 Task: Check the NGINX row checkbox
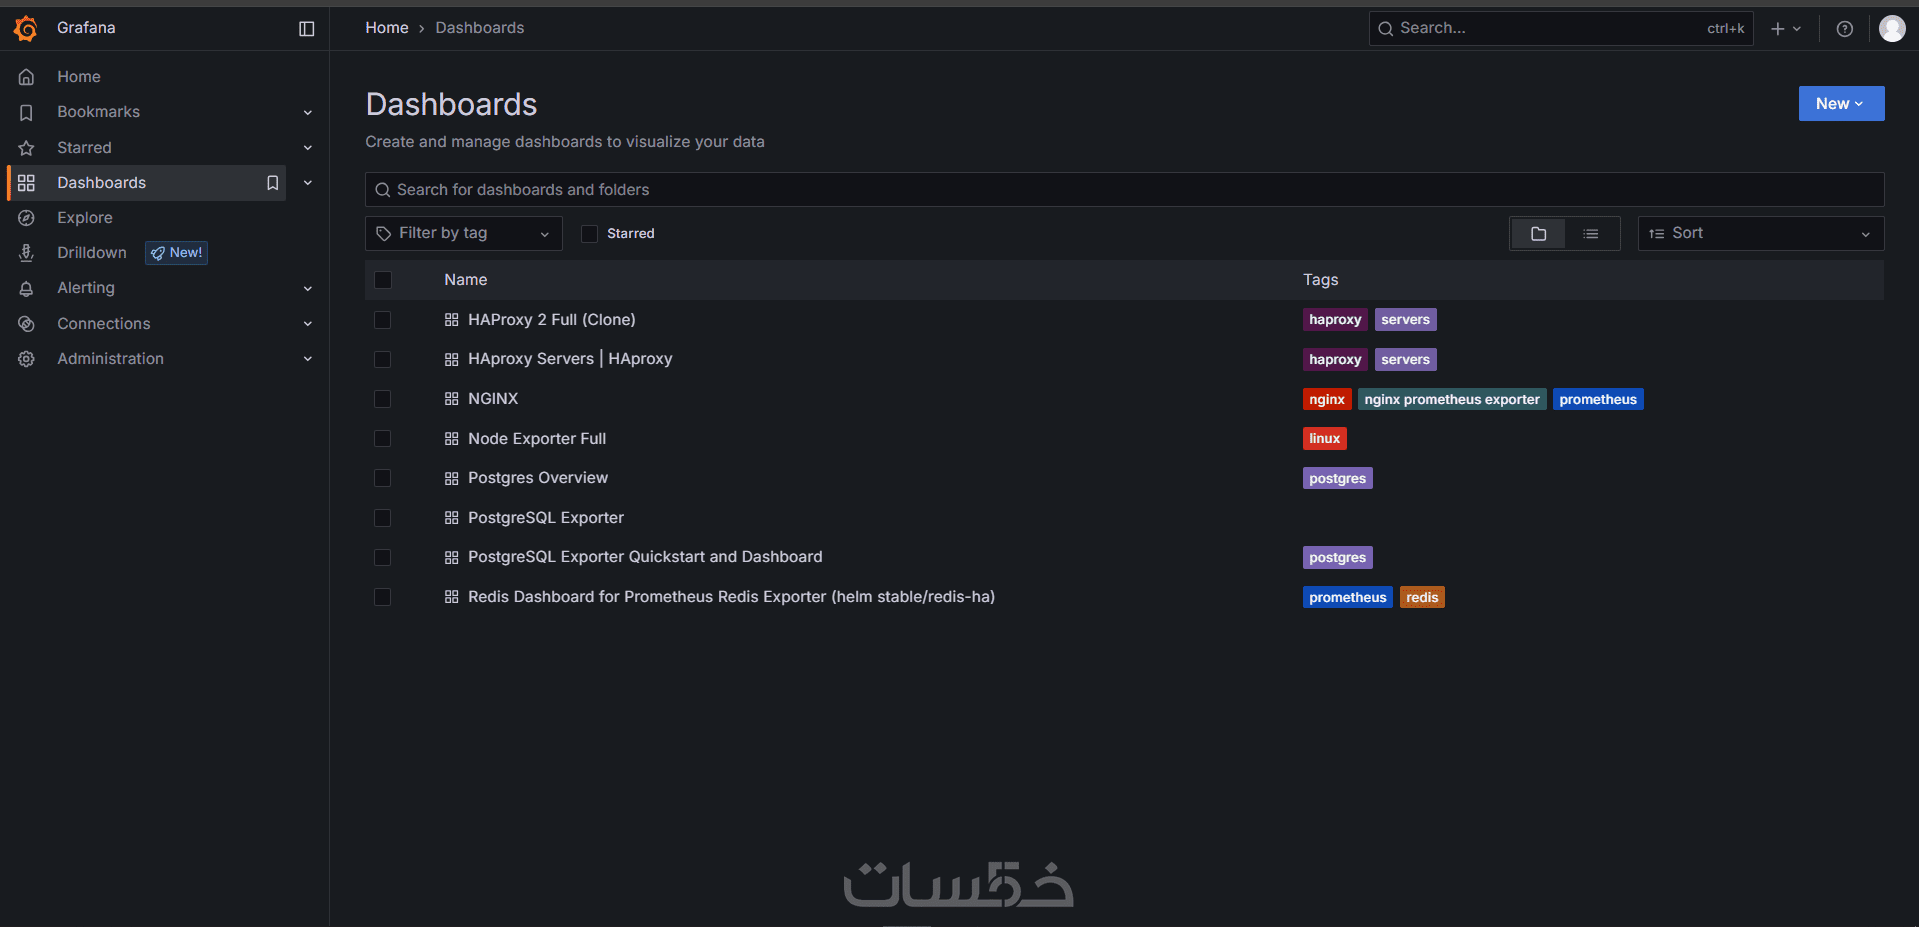[383, 399]
